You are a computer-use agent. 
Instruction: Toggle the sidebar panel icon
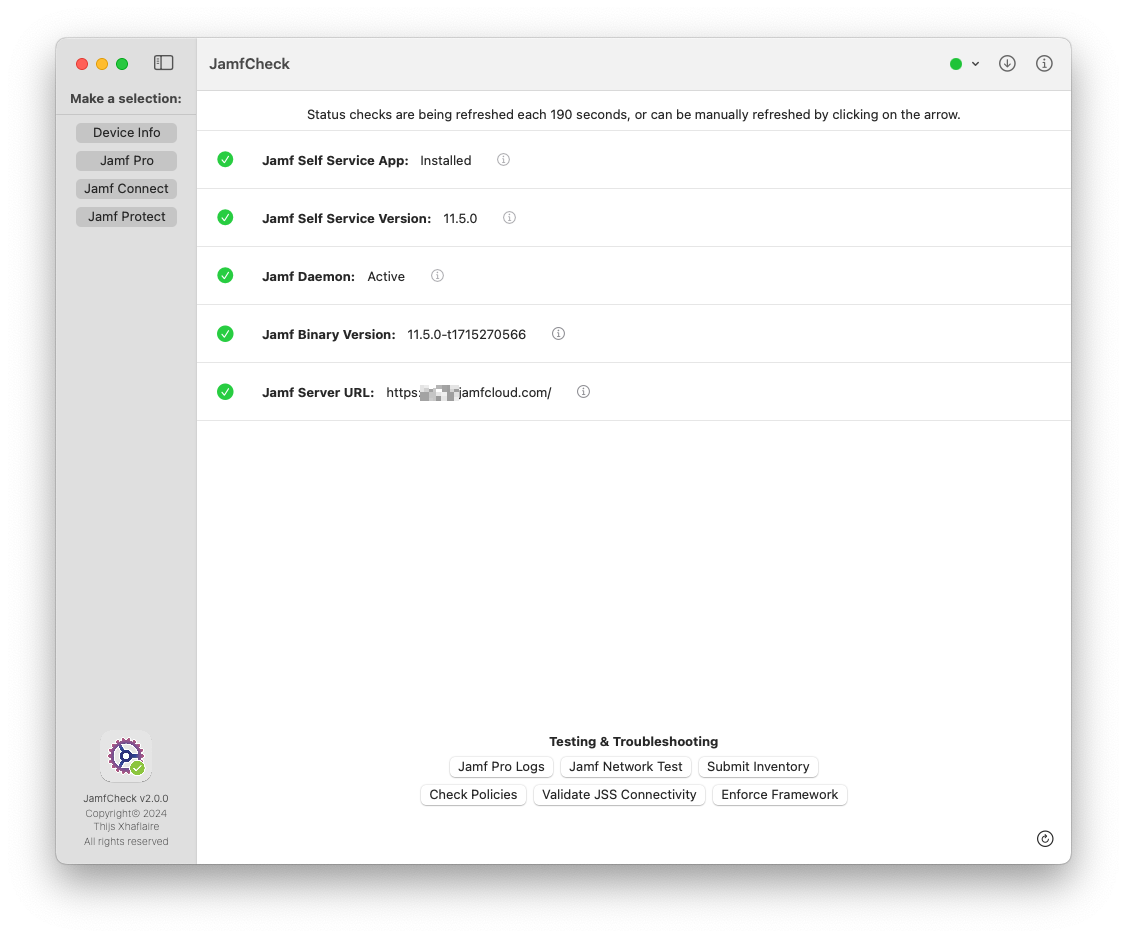click(x=163, y=63)
